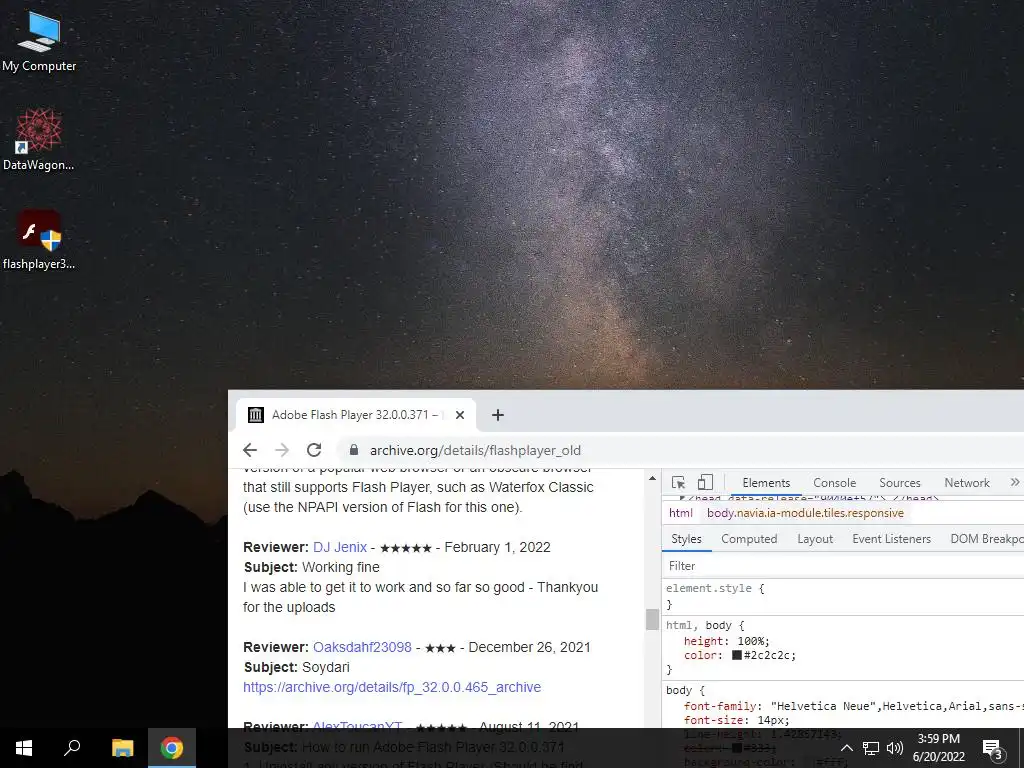The image size is (1024, 768).
Task: Switch to the Console panel
Action: point(835,483)
